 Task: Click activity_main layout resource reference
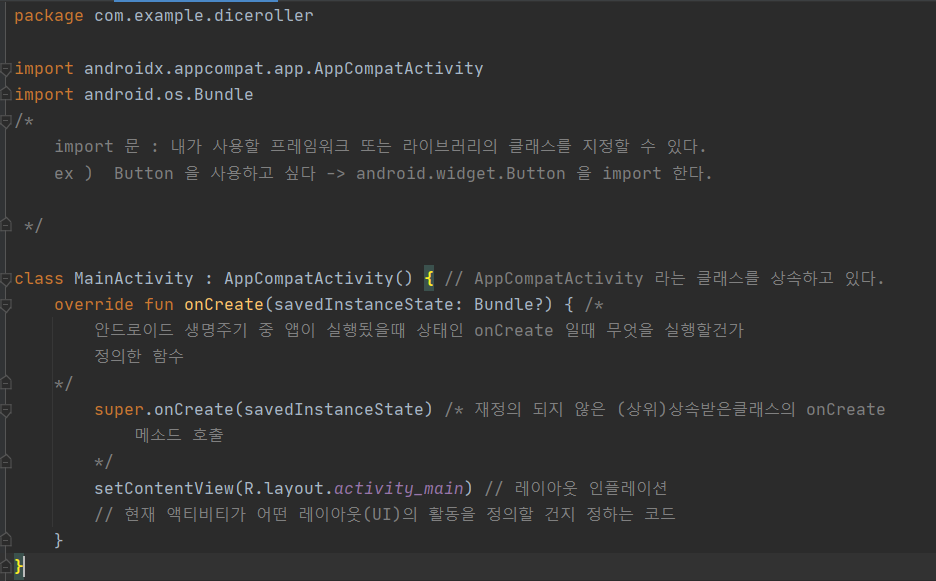pos(398,488)
